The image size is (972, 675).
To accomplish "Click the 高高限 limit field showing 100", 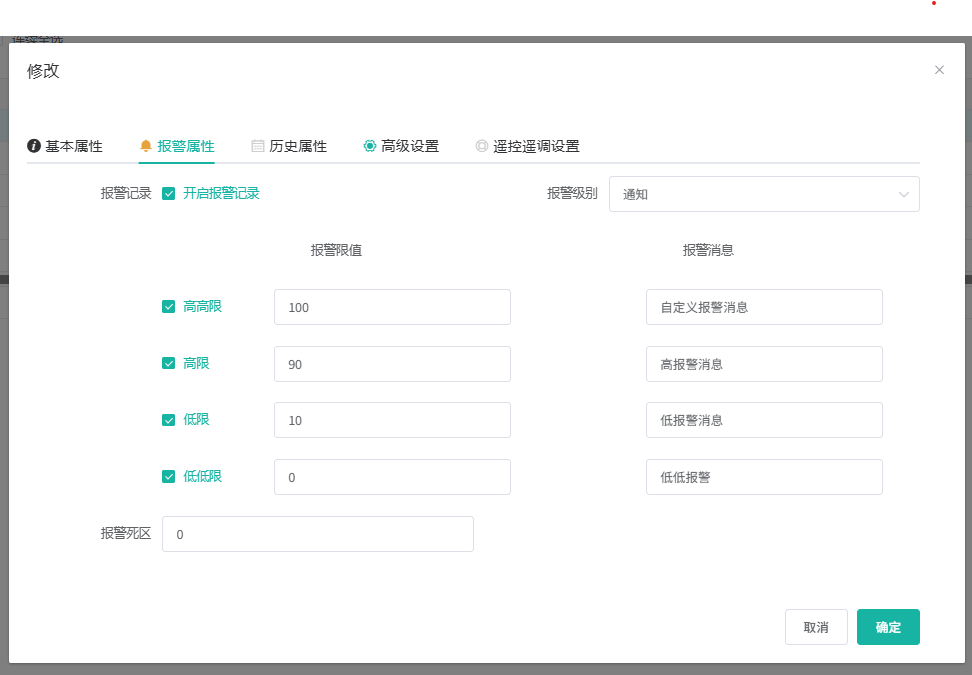I will tap(392, 307).
